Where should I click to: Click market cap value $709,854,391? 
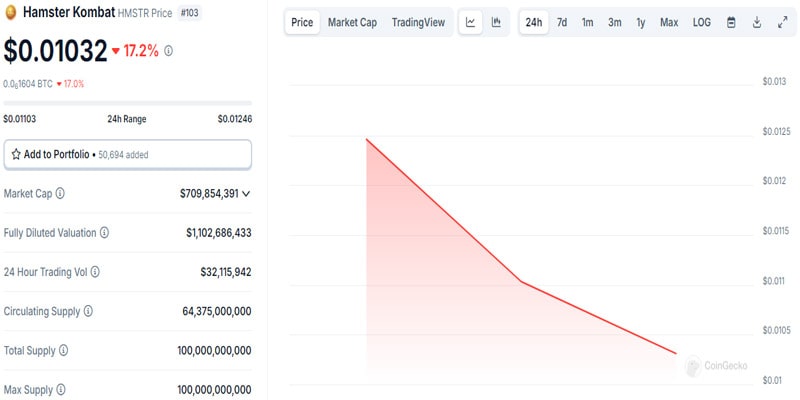pos(209,193)
